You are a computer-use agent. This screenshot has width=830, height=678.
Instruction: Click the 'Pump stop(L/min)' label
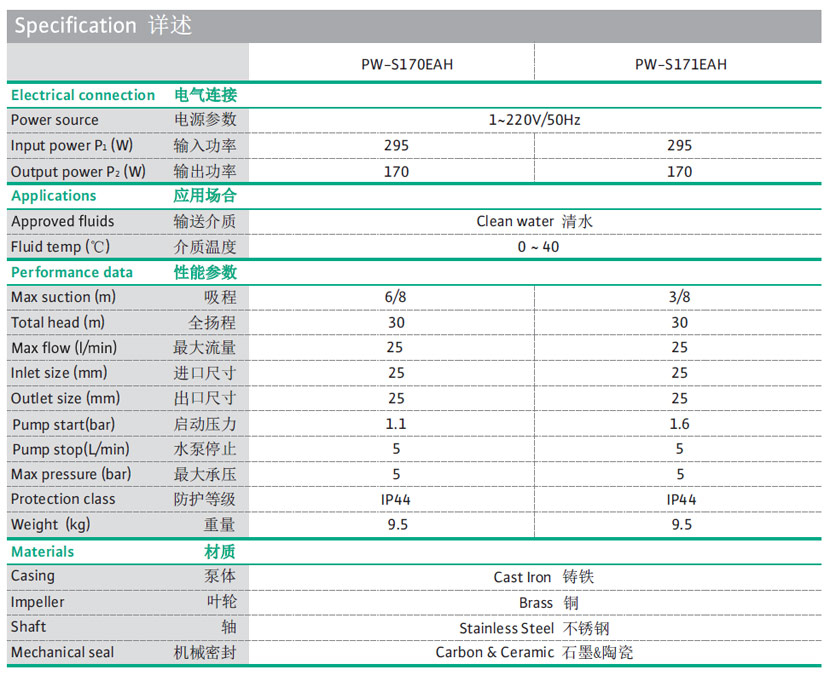coord(71,450)
